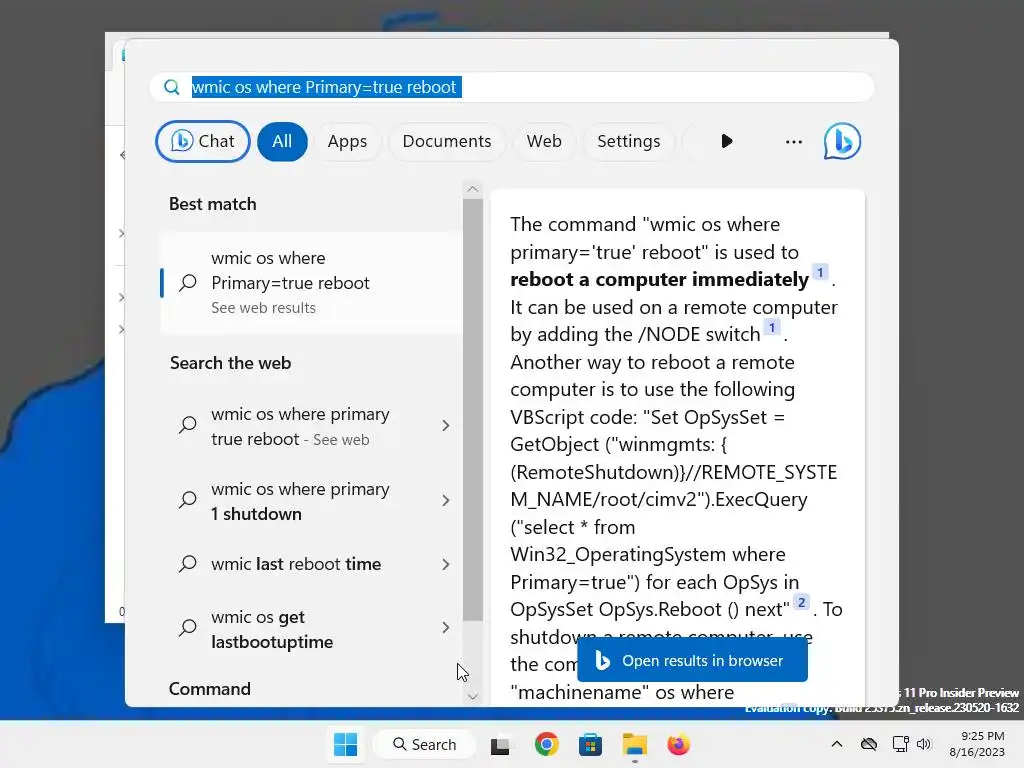This screenshot has width=1024, height=768.
Task: Show more filter tabs with the play arrow
Action: click(x=726, y=141)
